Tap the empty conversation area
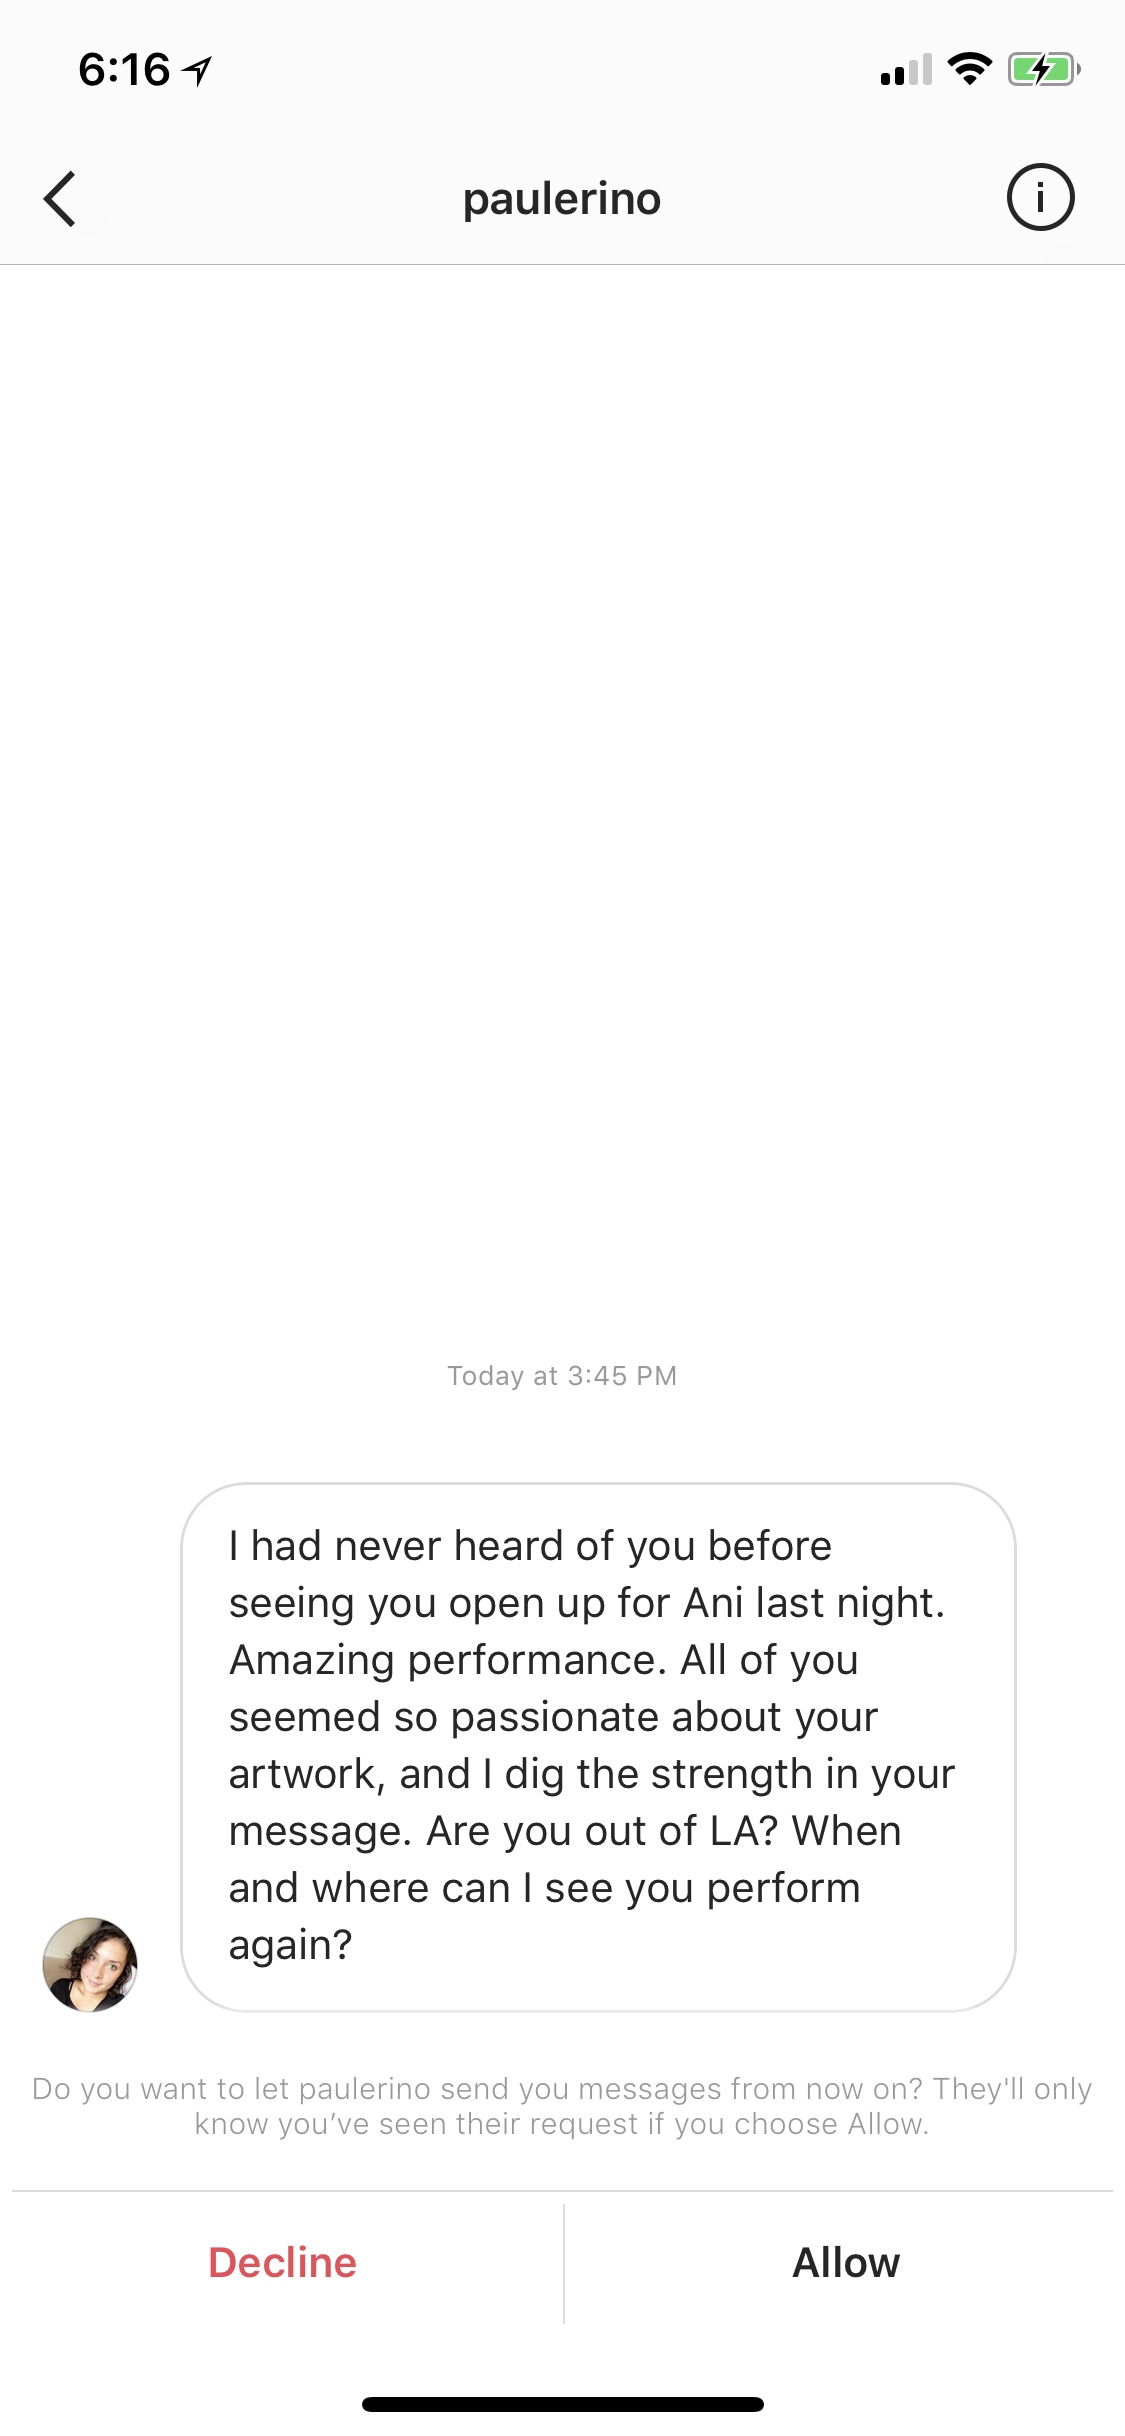This screenshot has height=2436, width=1125. tap(562, 800)
